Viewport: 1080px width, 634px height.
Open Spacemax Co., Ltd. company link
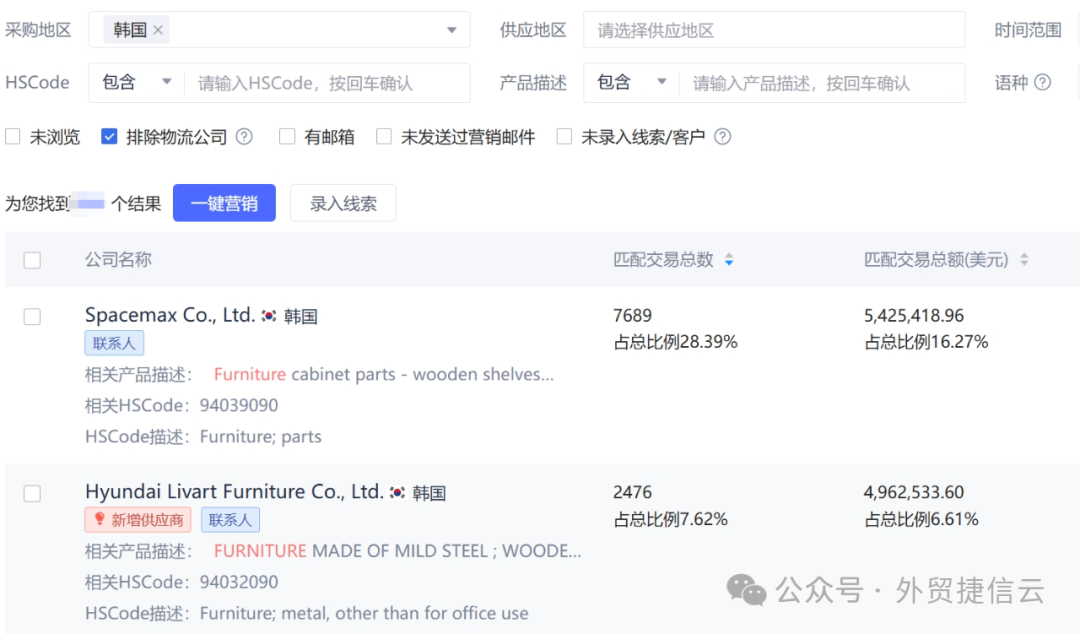click(170, 315)
